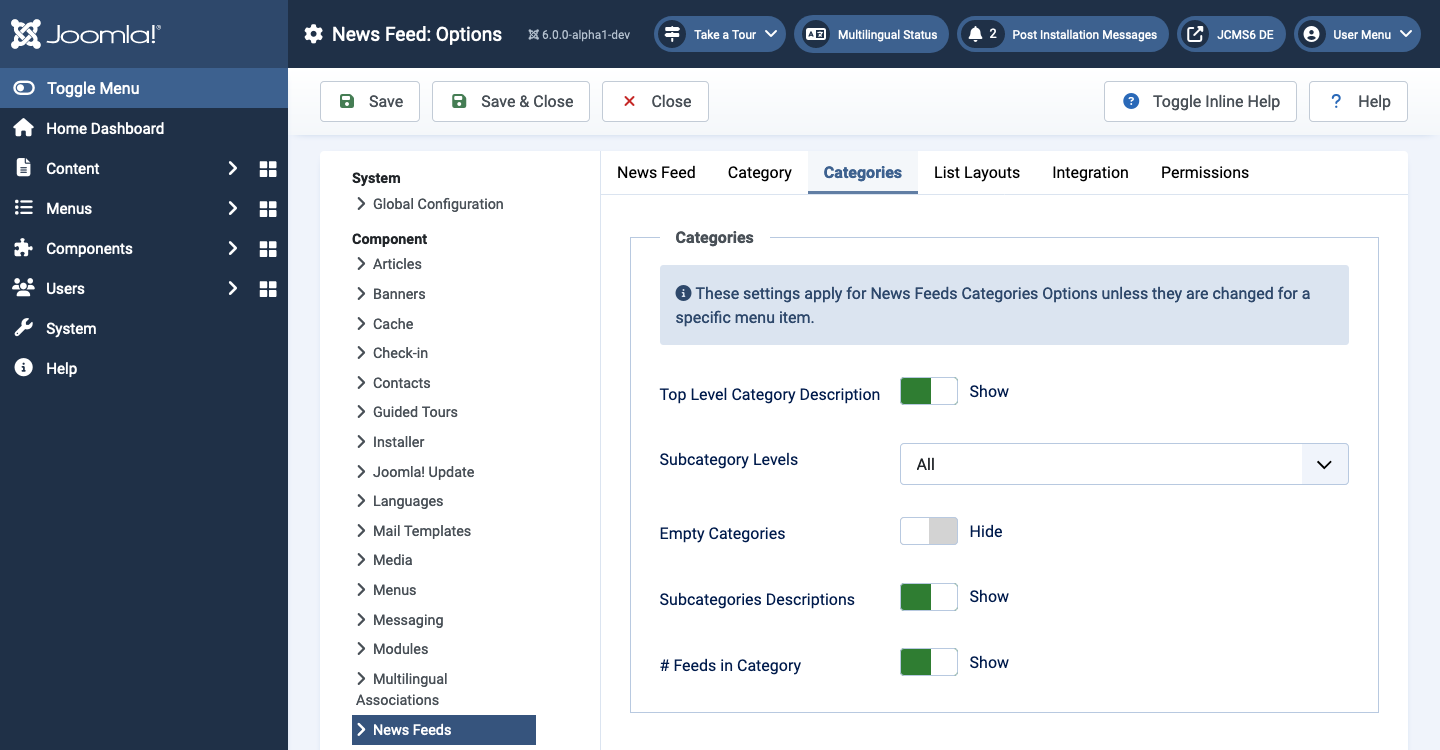This screenshot has height=750, width=1440.
Task: Click the info icon in the settings notice
Action: pos(683,293)
